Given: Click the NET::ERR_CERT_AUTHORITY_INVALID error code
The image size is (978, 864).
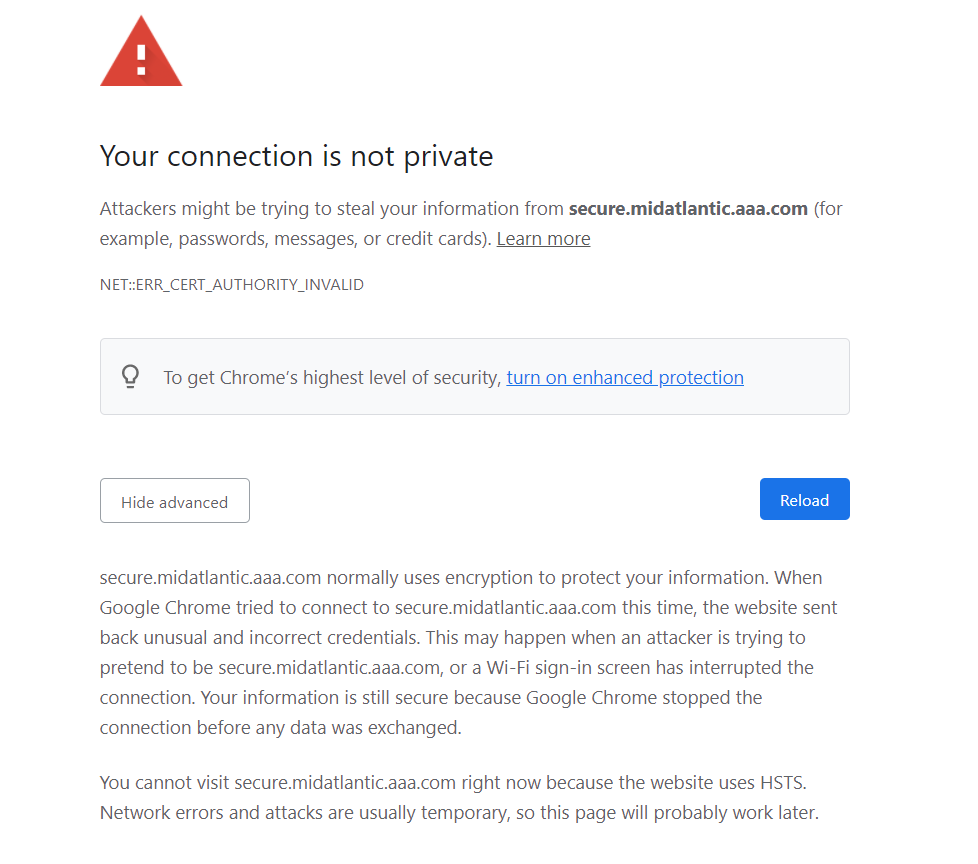Looking at the screenshot, I should 232,285.
